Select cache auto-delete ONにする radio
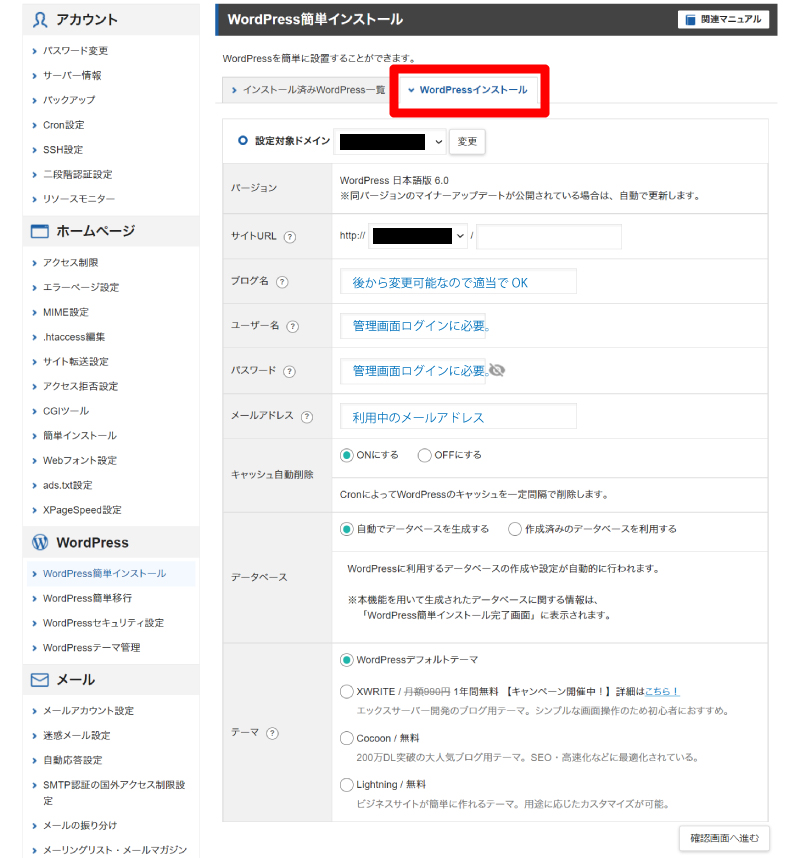The width and height of the screenshot is (800, 858). 346,455
